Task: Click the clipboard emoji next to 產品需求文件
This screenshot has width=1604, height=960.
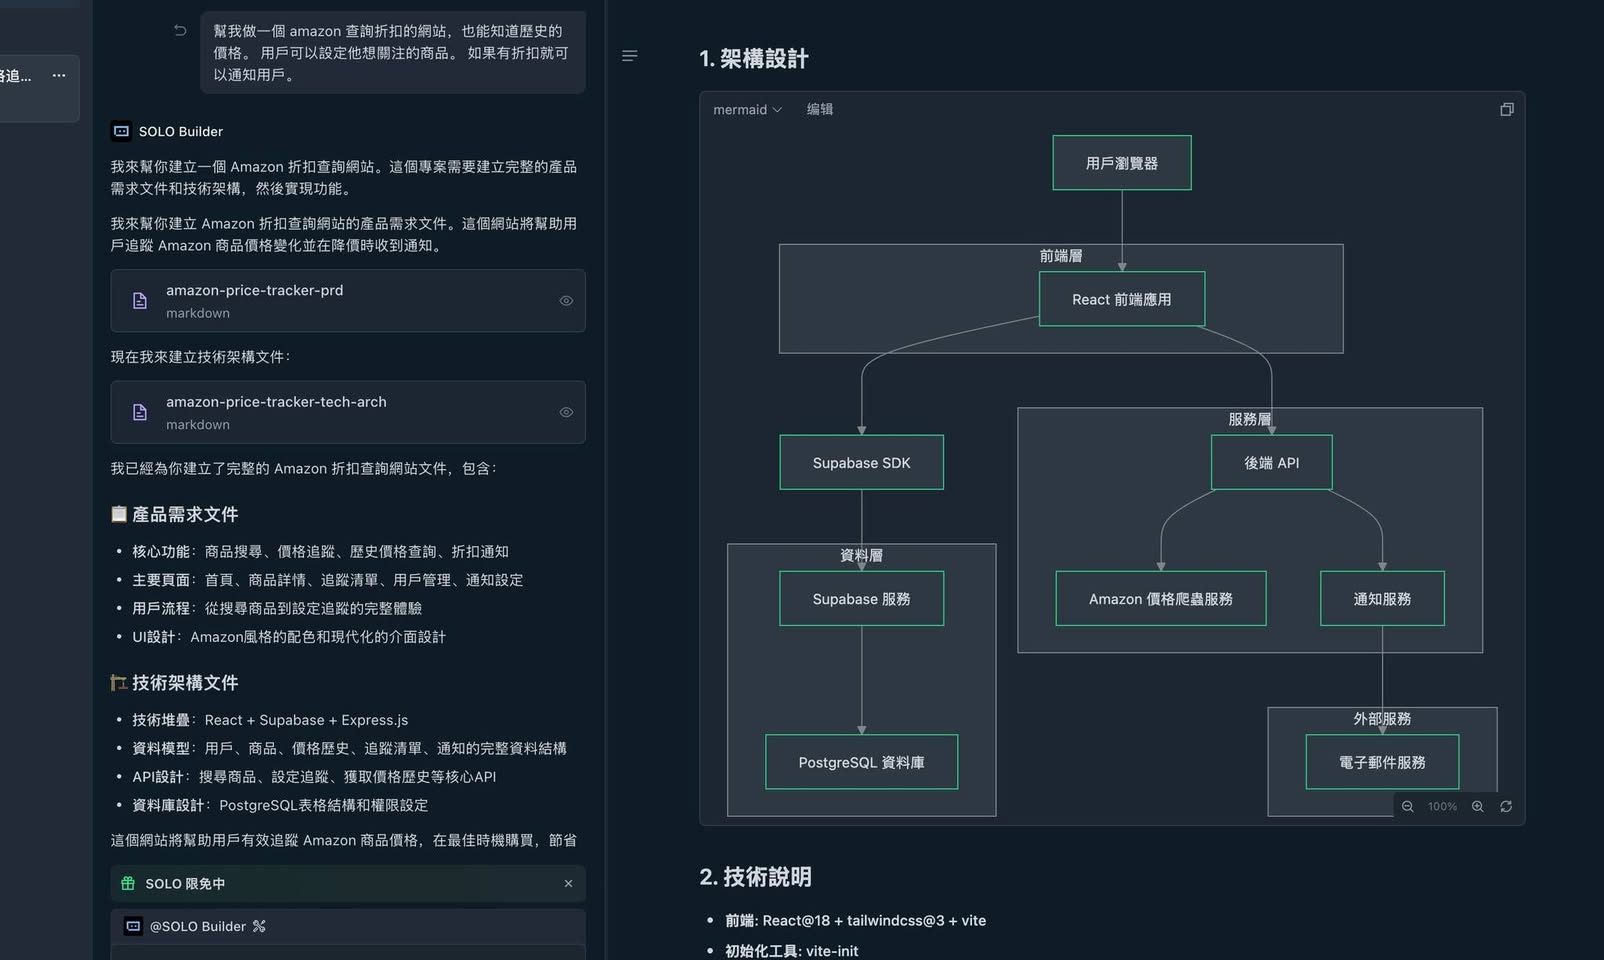Action: [x=119, y=515]
